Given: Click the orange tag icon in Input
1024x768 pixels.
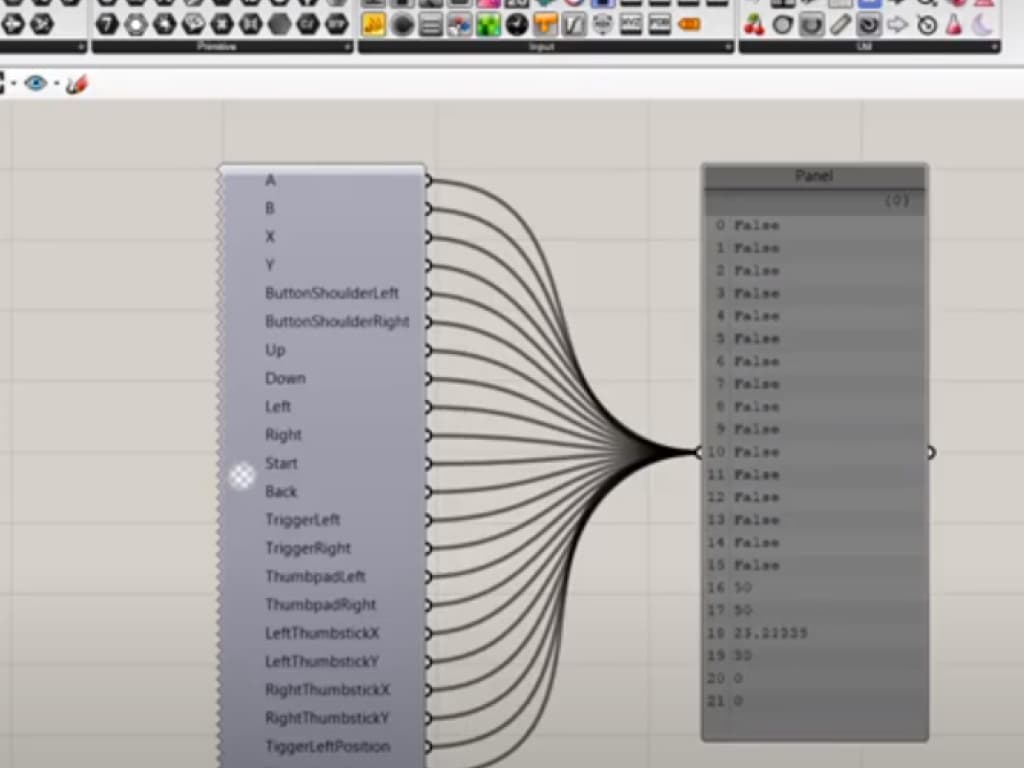Looking at the screenshot, I should [x=689, y=25].
